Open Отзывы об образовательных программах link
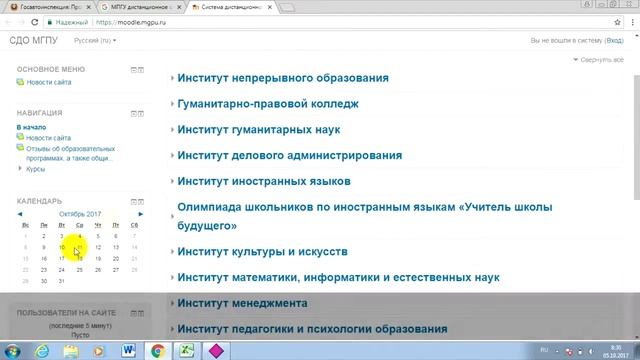Image resolution: width=640 pixels, height=360 pixels. 70,153
